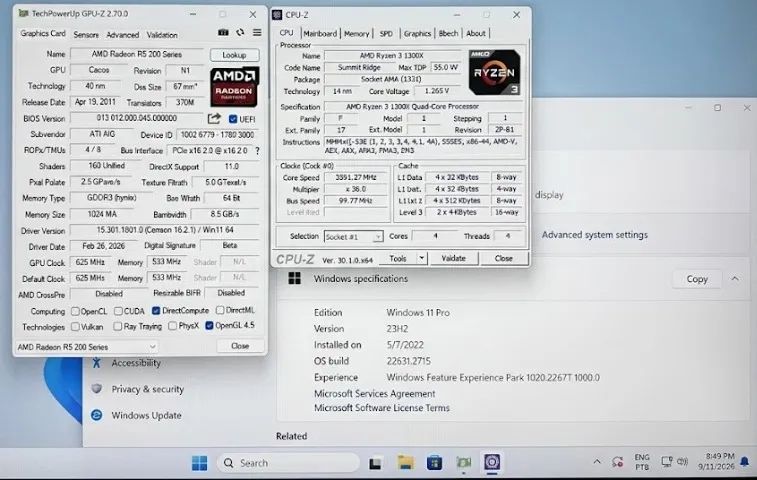The image size is (757, 480).
Task: Toggle PhysX checkbox
Action: pos(172,326)
